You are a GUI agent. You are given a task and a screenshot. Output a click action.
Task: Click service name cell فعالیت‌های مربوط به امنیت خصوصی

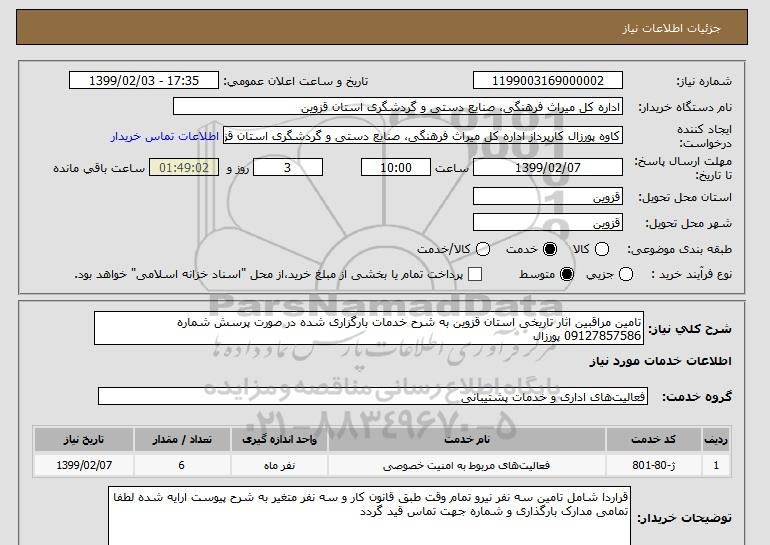click(x=467, y=465)
